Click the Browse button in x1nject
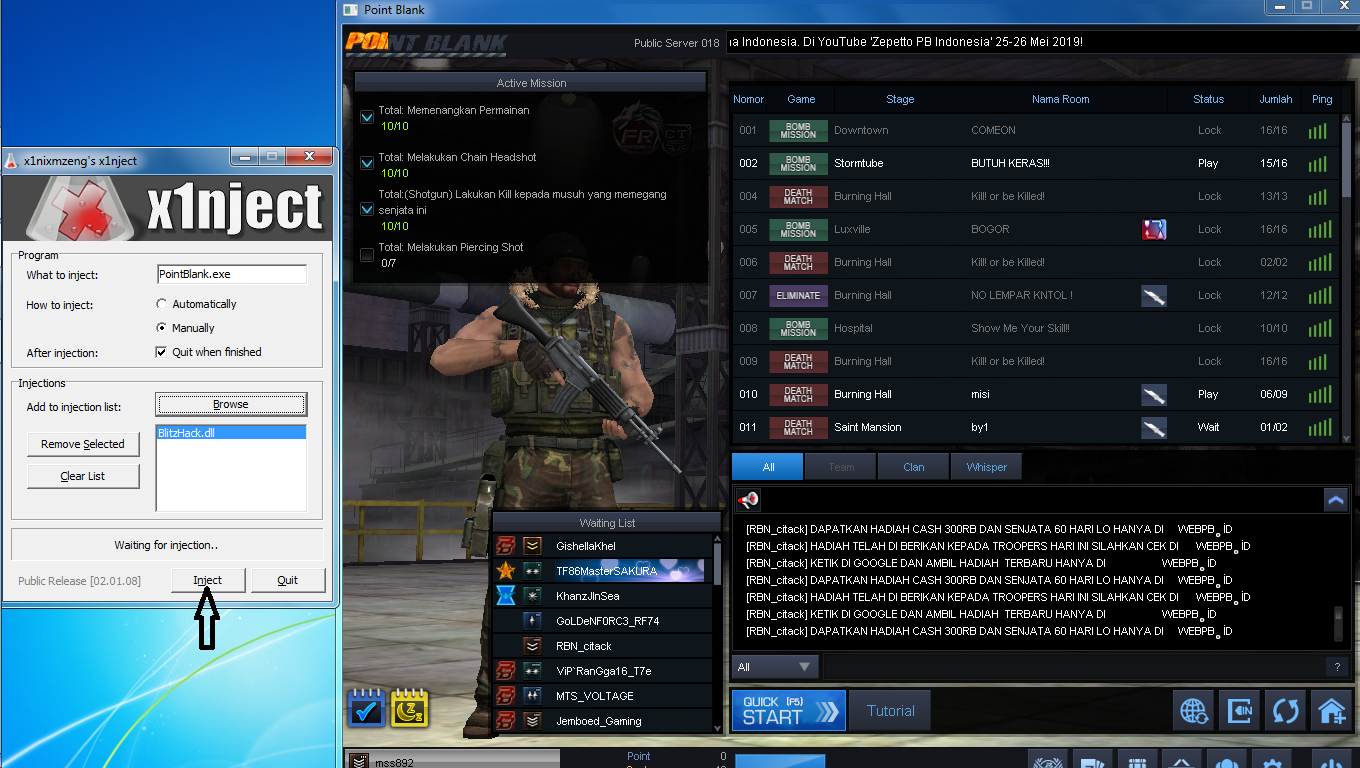The height and width of the screenshot is (768, 1360). (231, 404)
